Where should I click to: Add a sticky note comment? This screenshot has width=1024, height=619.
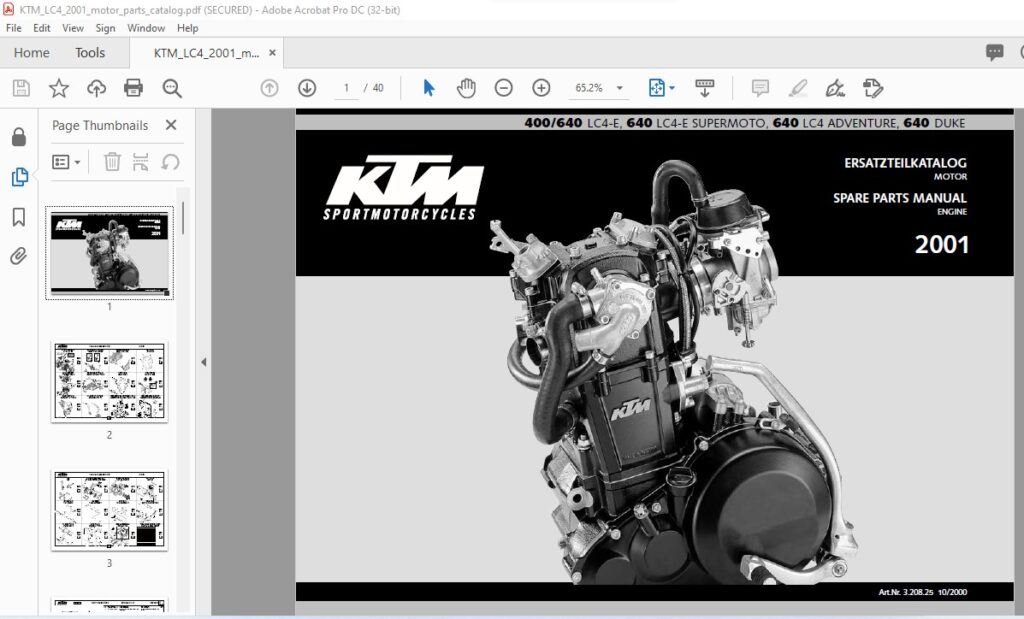pyautogui.click(x=760, y=88)
